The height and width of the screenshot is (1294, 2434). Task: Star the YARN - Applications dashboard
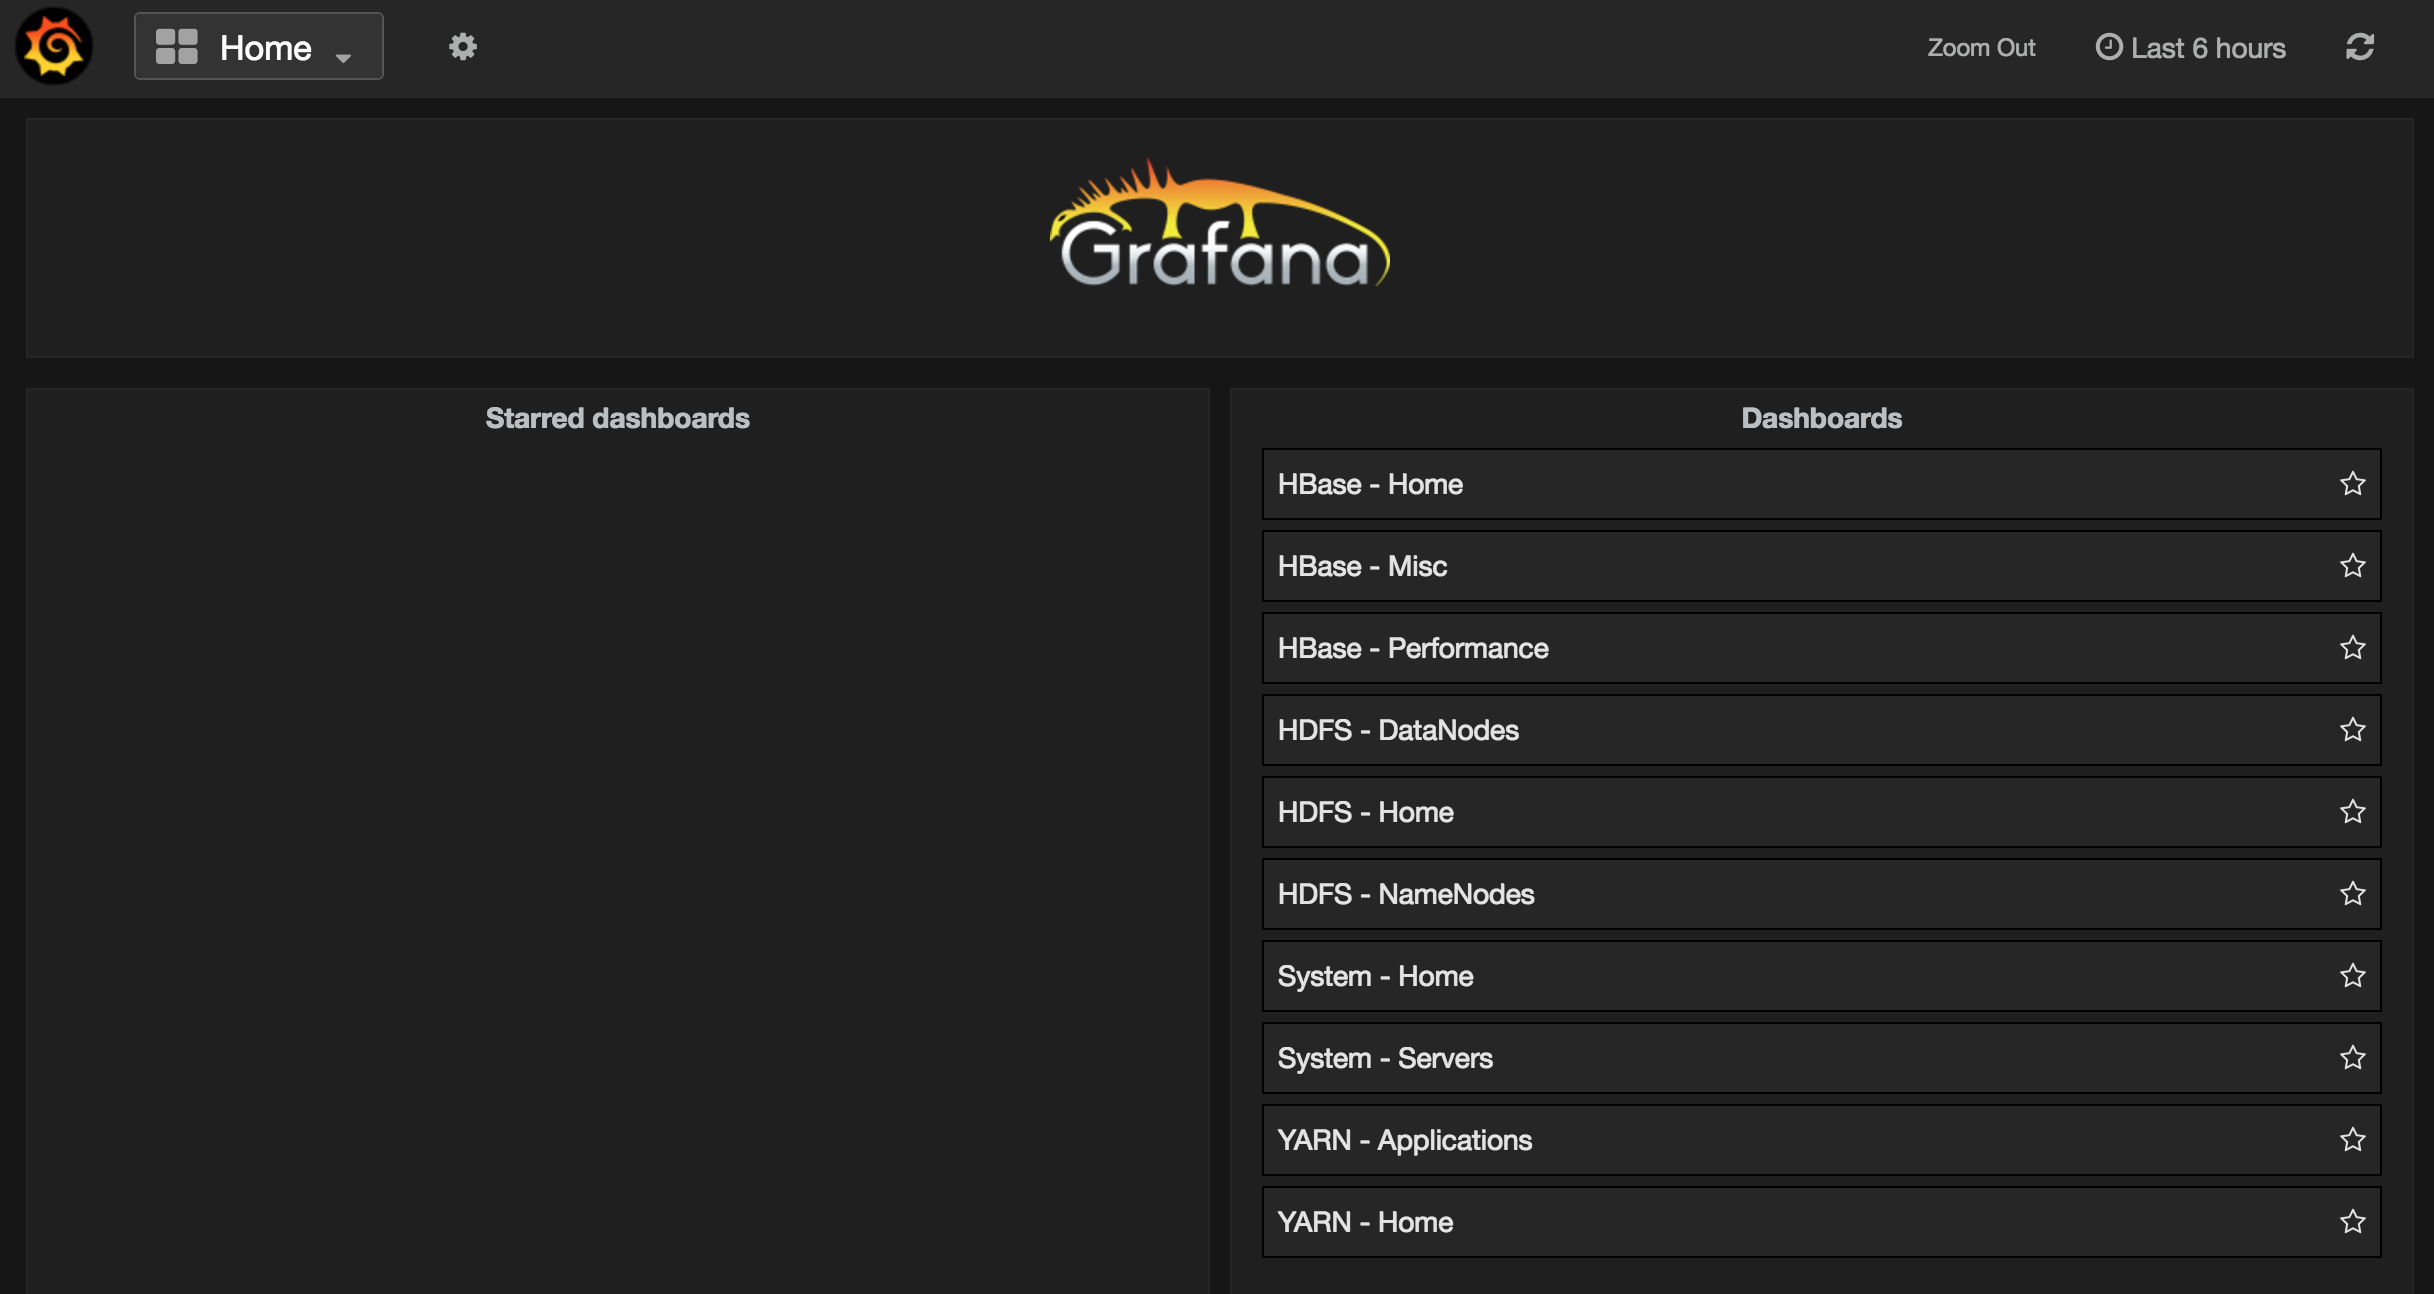[x=2352, y=1140]
